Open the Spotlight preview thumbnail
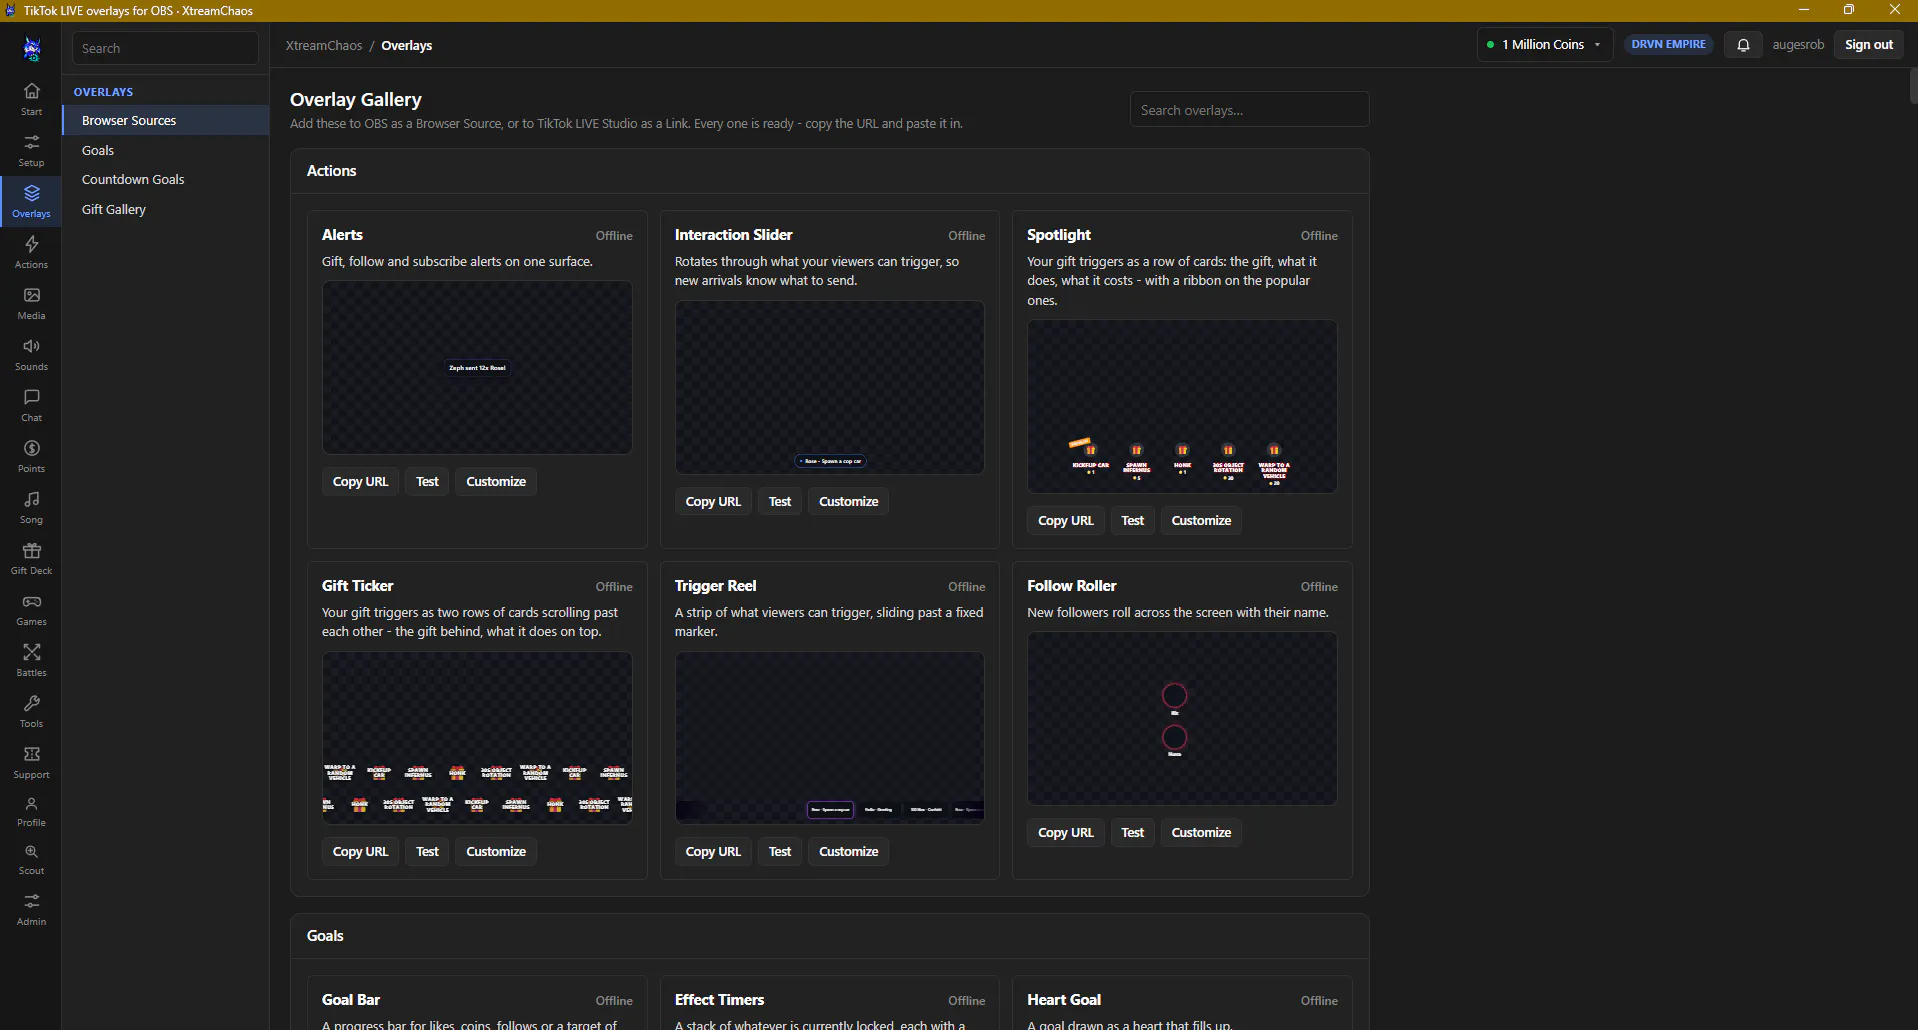This screenshot has height=1030, width=1918. click(x=1182, y=406)
